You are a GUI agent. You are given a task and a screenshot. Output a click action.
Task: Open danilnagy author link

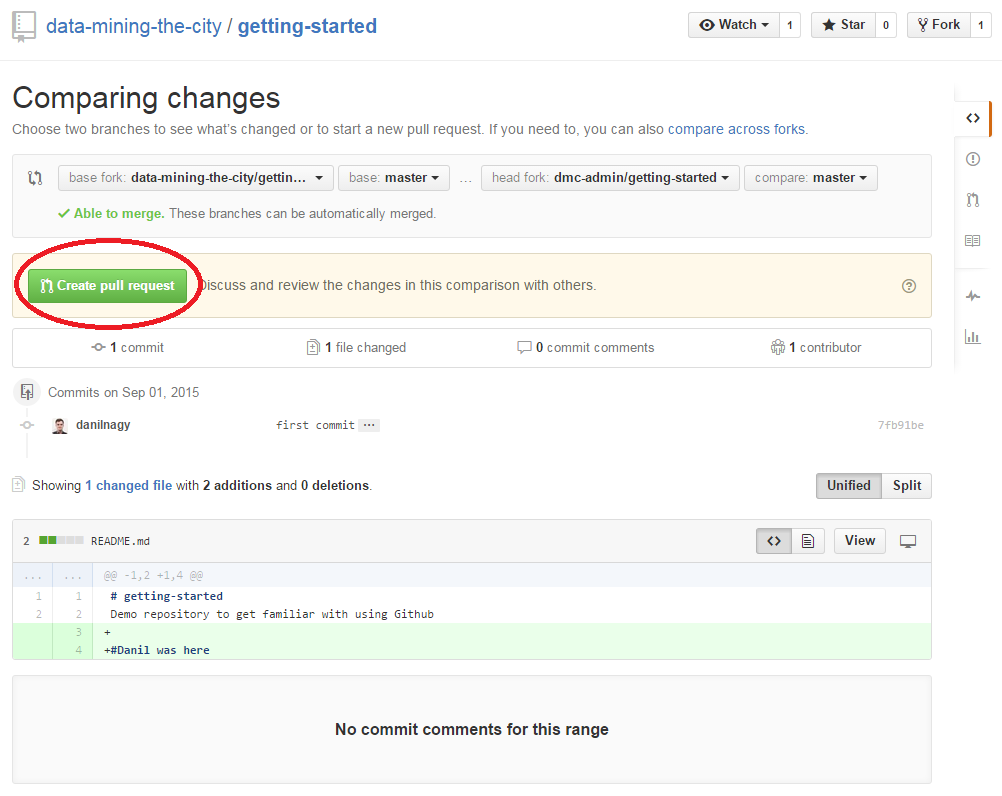pyautogui.click(x=103, y=425)
